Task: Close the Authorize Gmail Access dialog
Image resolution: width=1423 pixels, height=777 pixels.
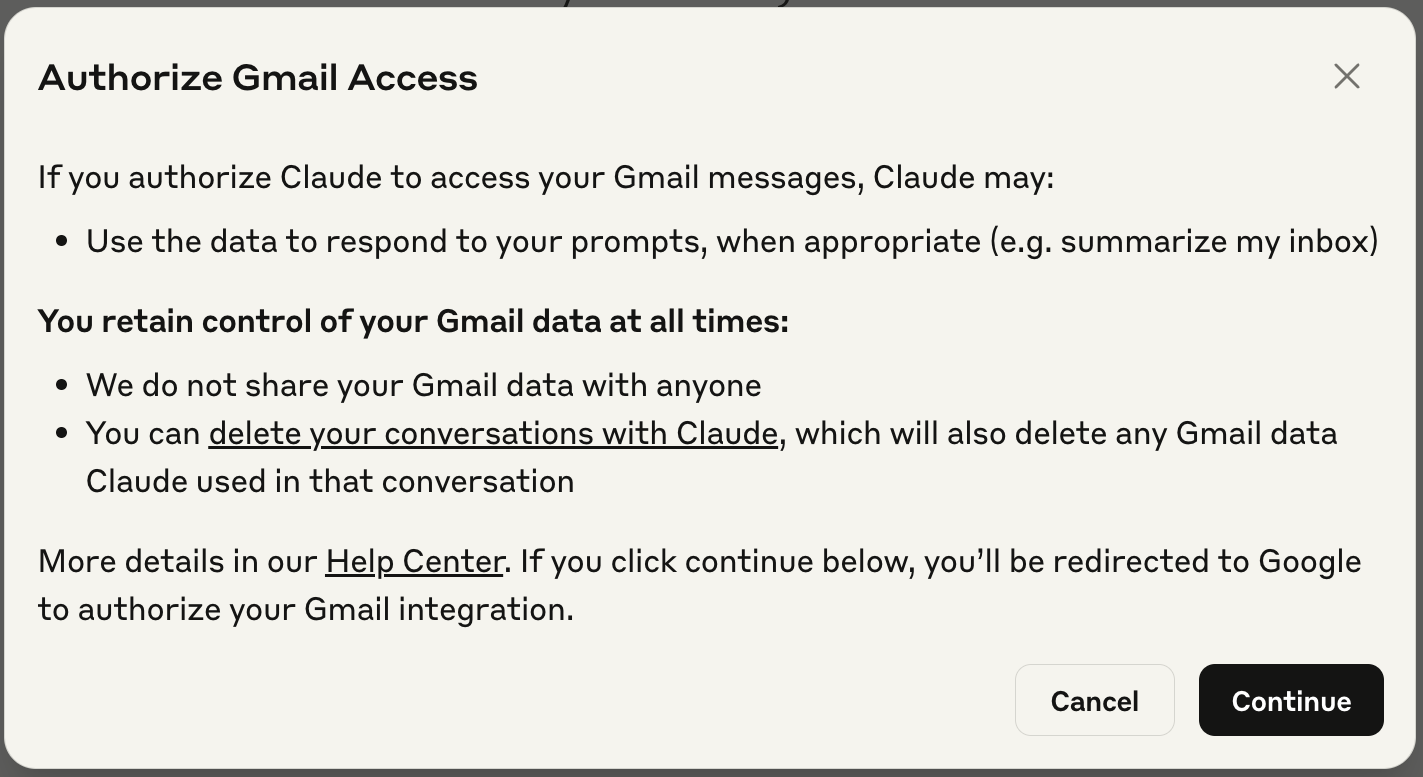Action: click(1346, 76)
